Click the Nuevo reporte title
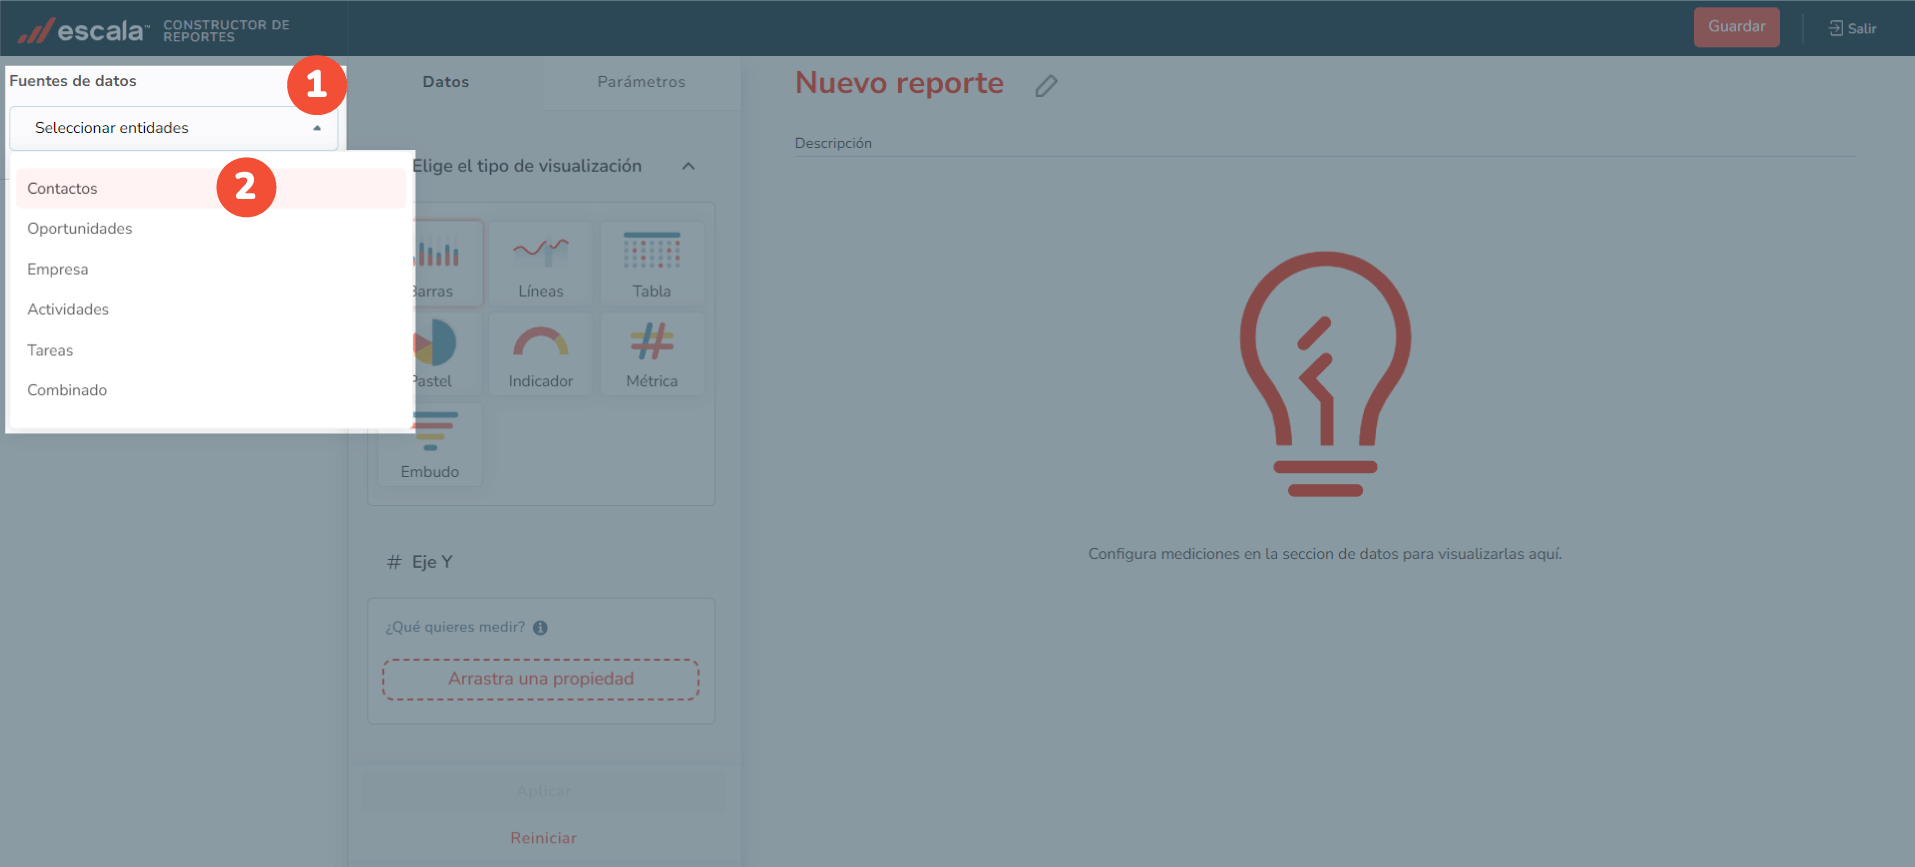Viewport: 1915px width, 867px height. pos(899,83)
